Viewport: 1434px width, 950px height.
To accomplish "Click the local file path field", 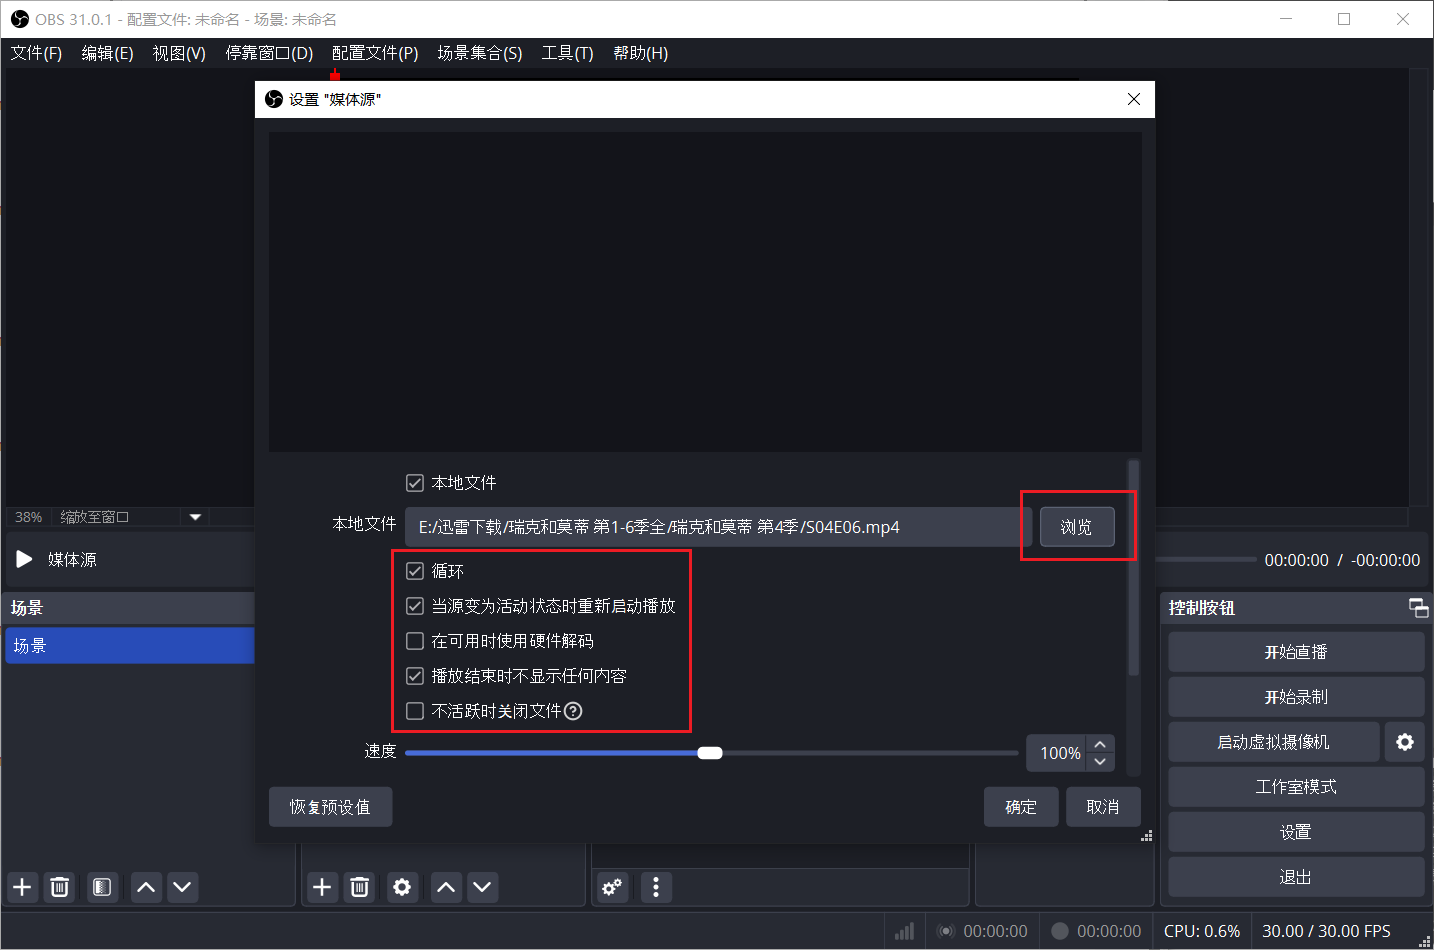I will (x=718, y=527).
